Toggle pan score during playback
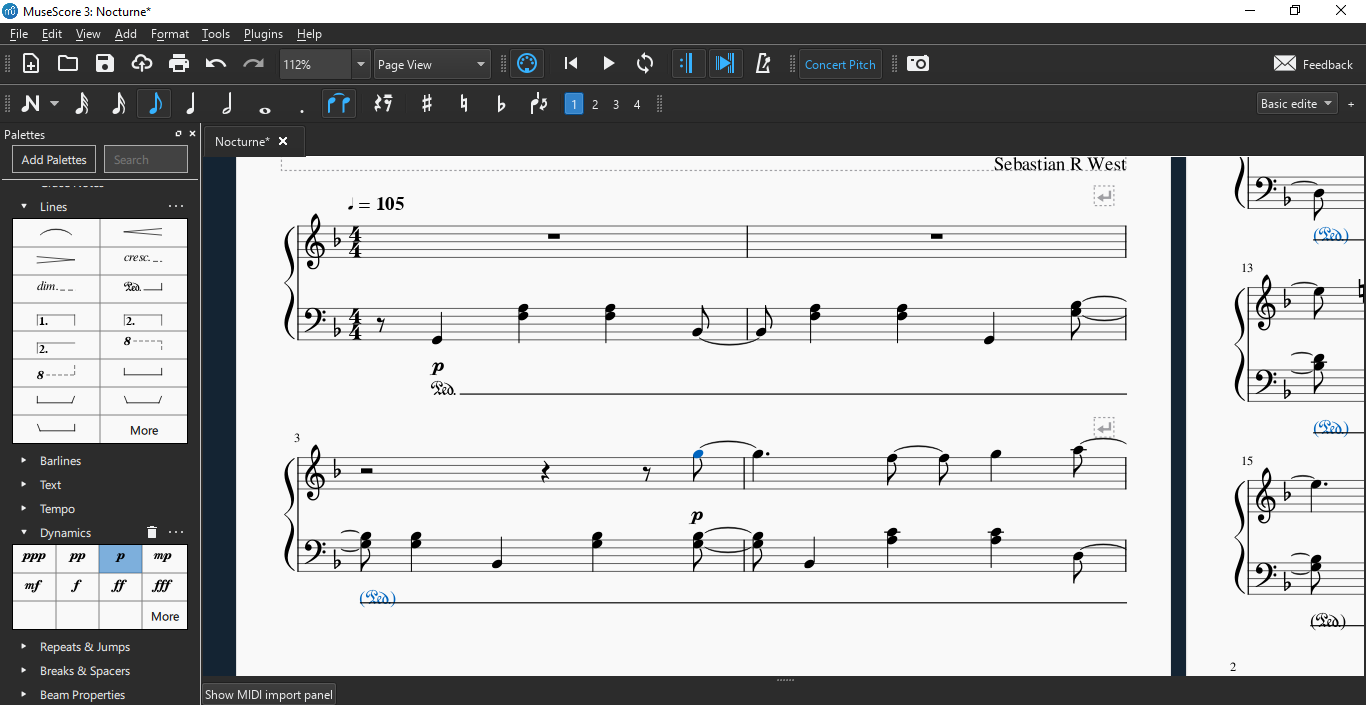Image resolution: width=1366 pixels, height=705 pixels. [x=725, y=64]
